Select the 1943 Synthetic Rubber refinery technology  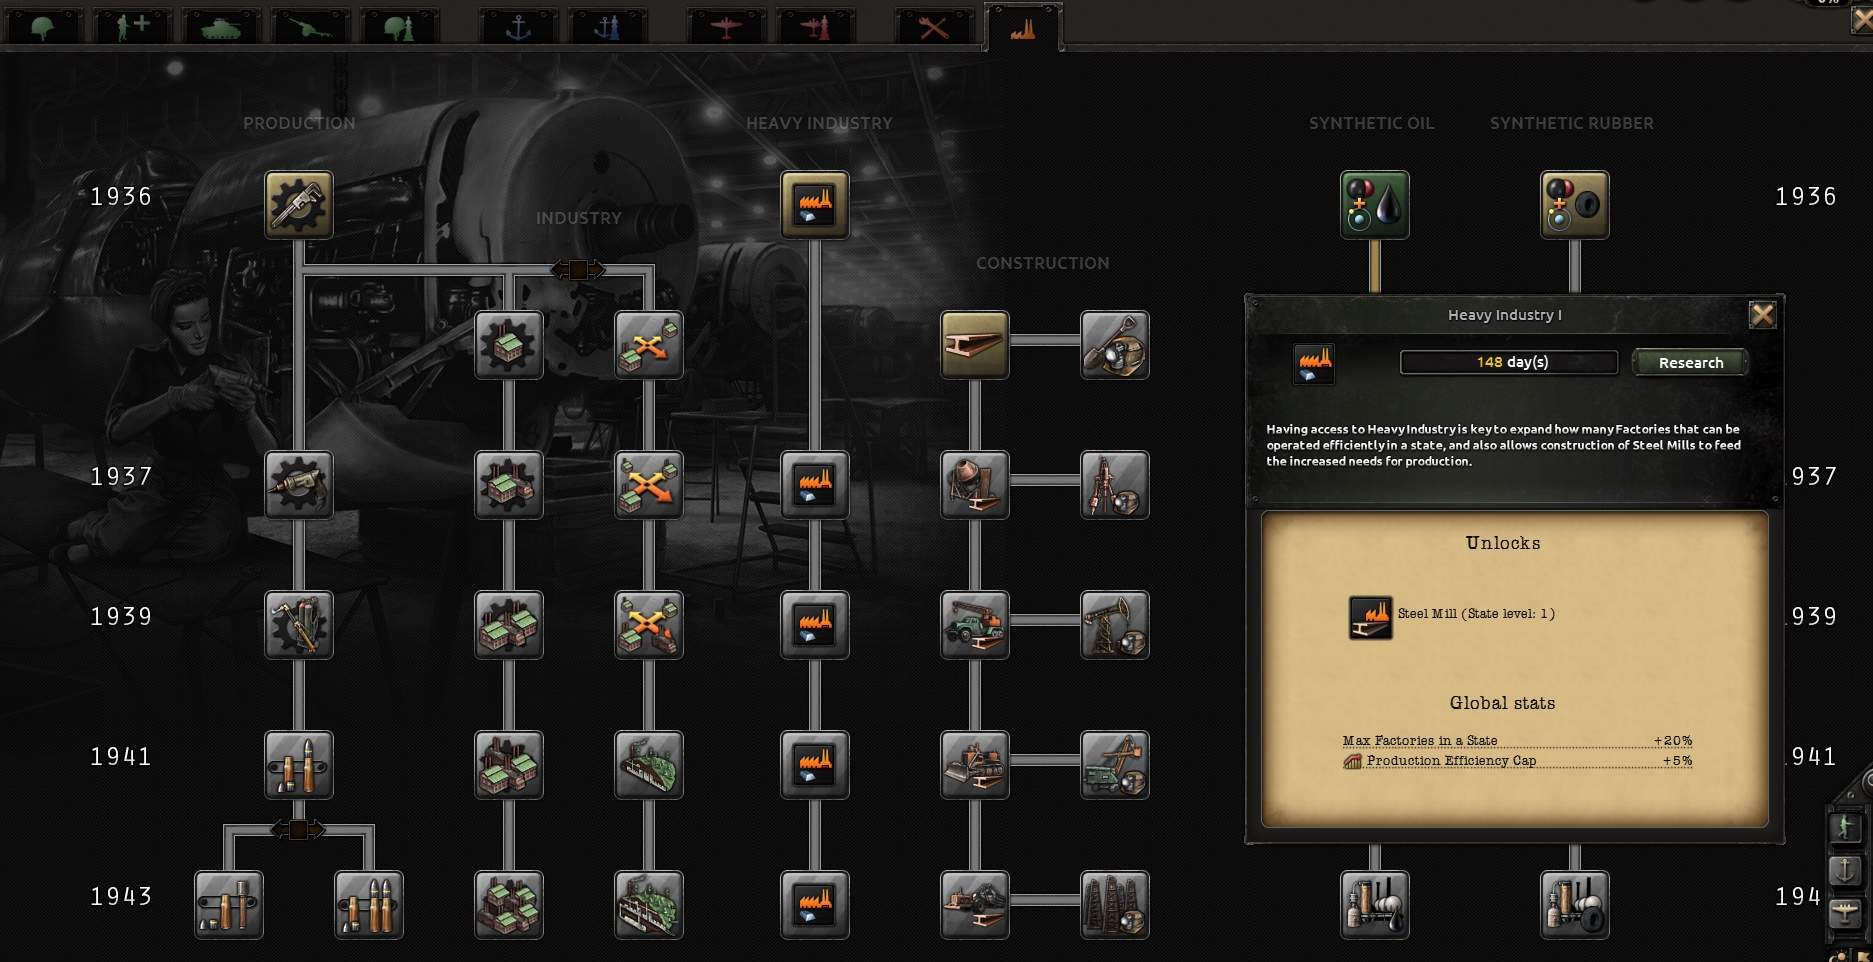tap(1575, 905)
